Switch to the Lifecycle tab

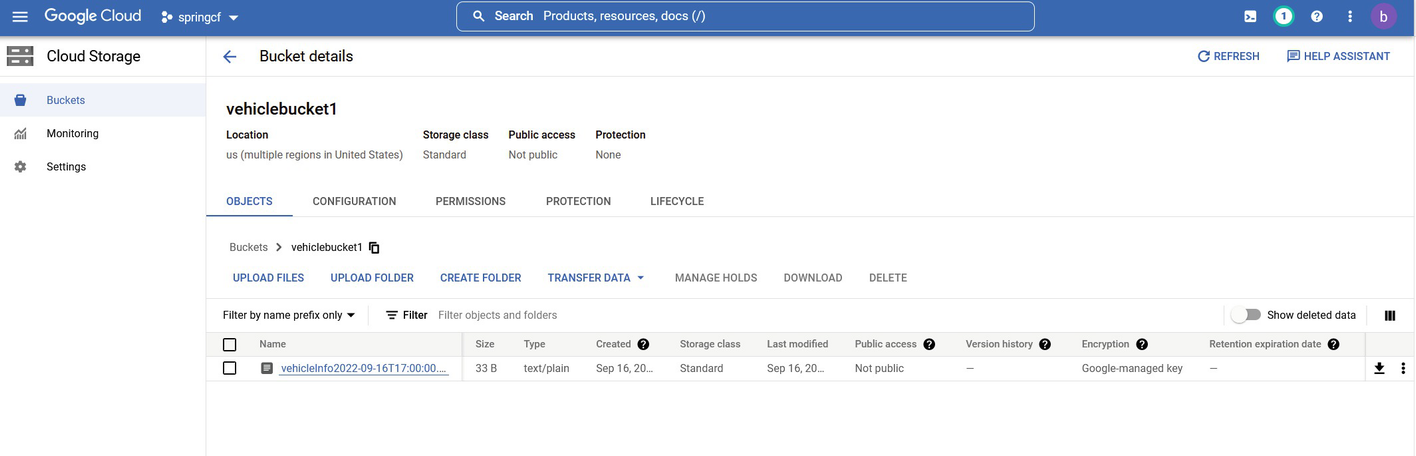click(677, 201)
